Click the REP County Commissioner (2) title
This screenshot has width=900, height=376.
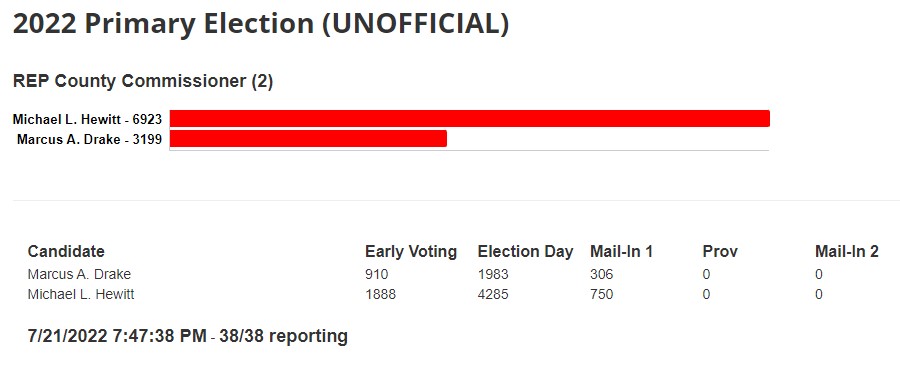[143, 82]
